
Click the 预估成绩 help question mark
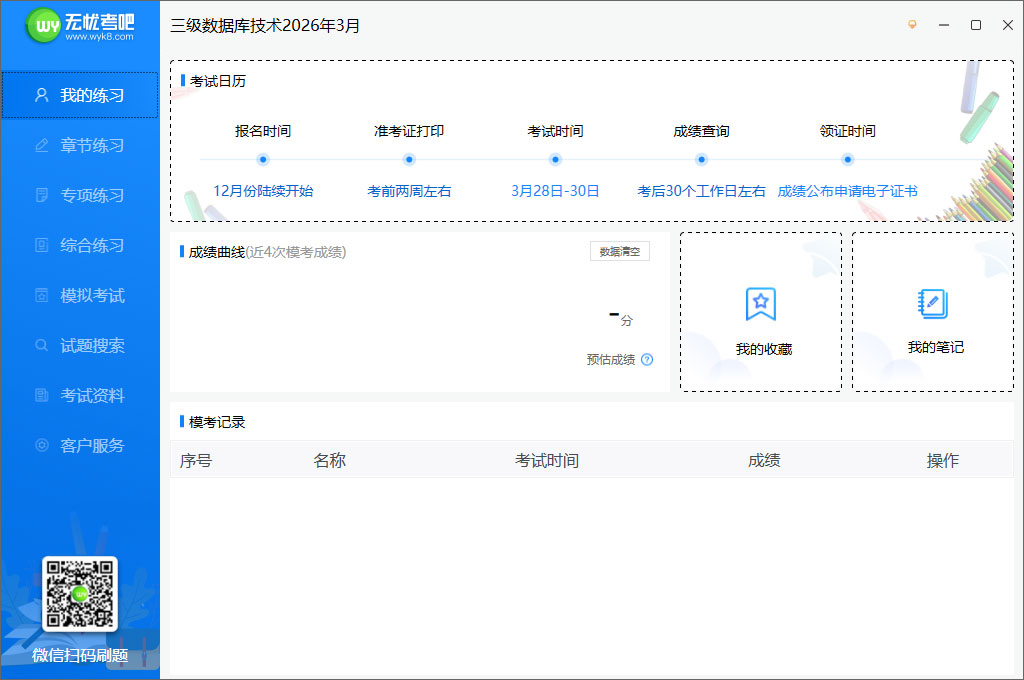coord(648,359)
